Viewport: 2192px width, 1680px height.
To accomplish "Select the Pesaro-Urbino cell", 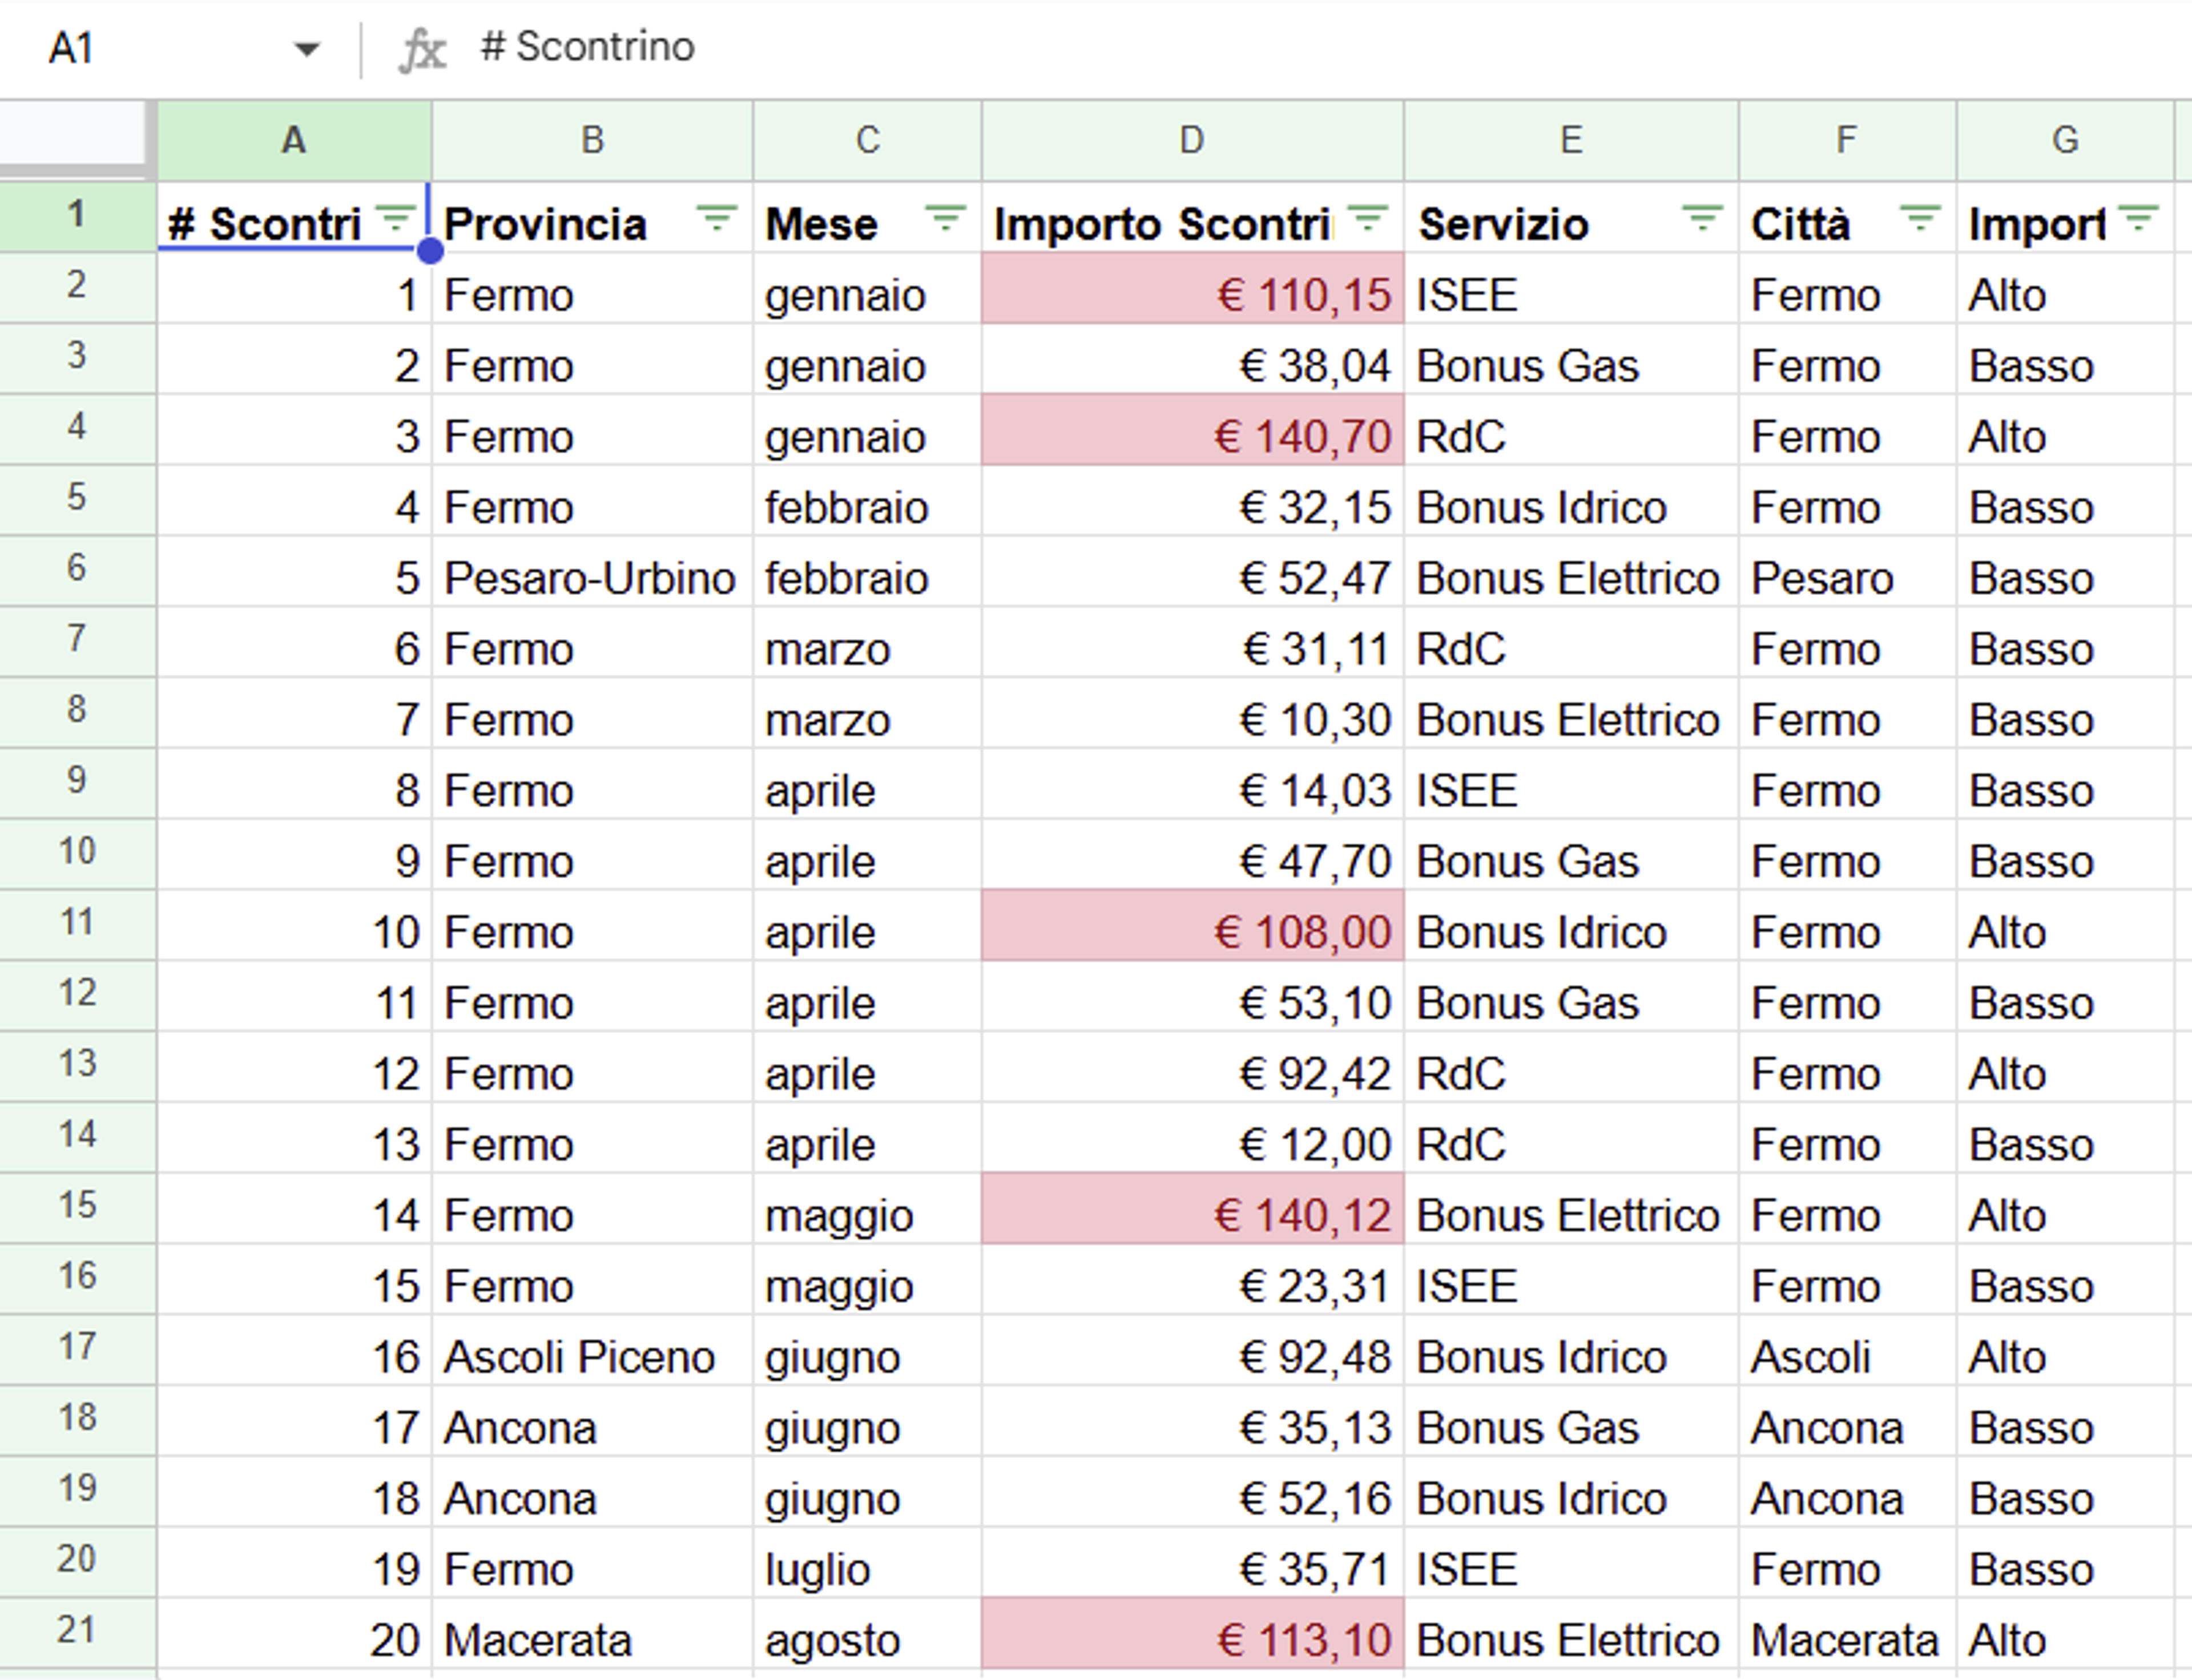I will (592, 572).
